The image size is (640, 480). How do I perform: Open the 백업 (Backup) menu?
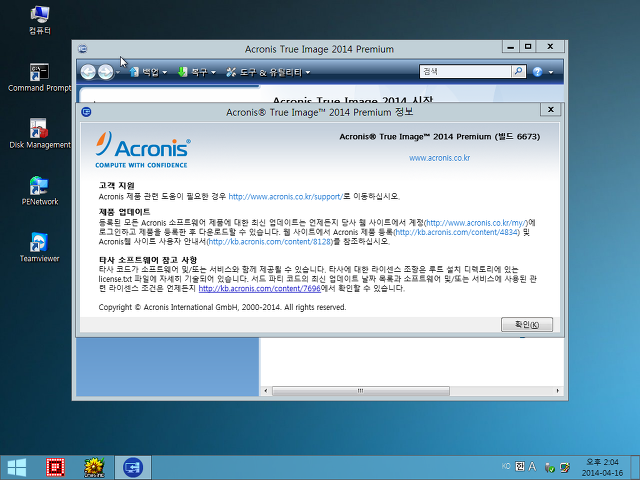point(148,72)
